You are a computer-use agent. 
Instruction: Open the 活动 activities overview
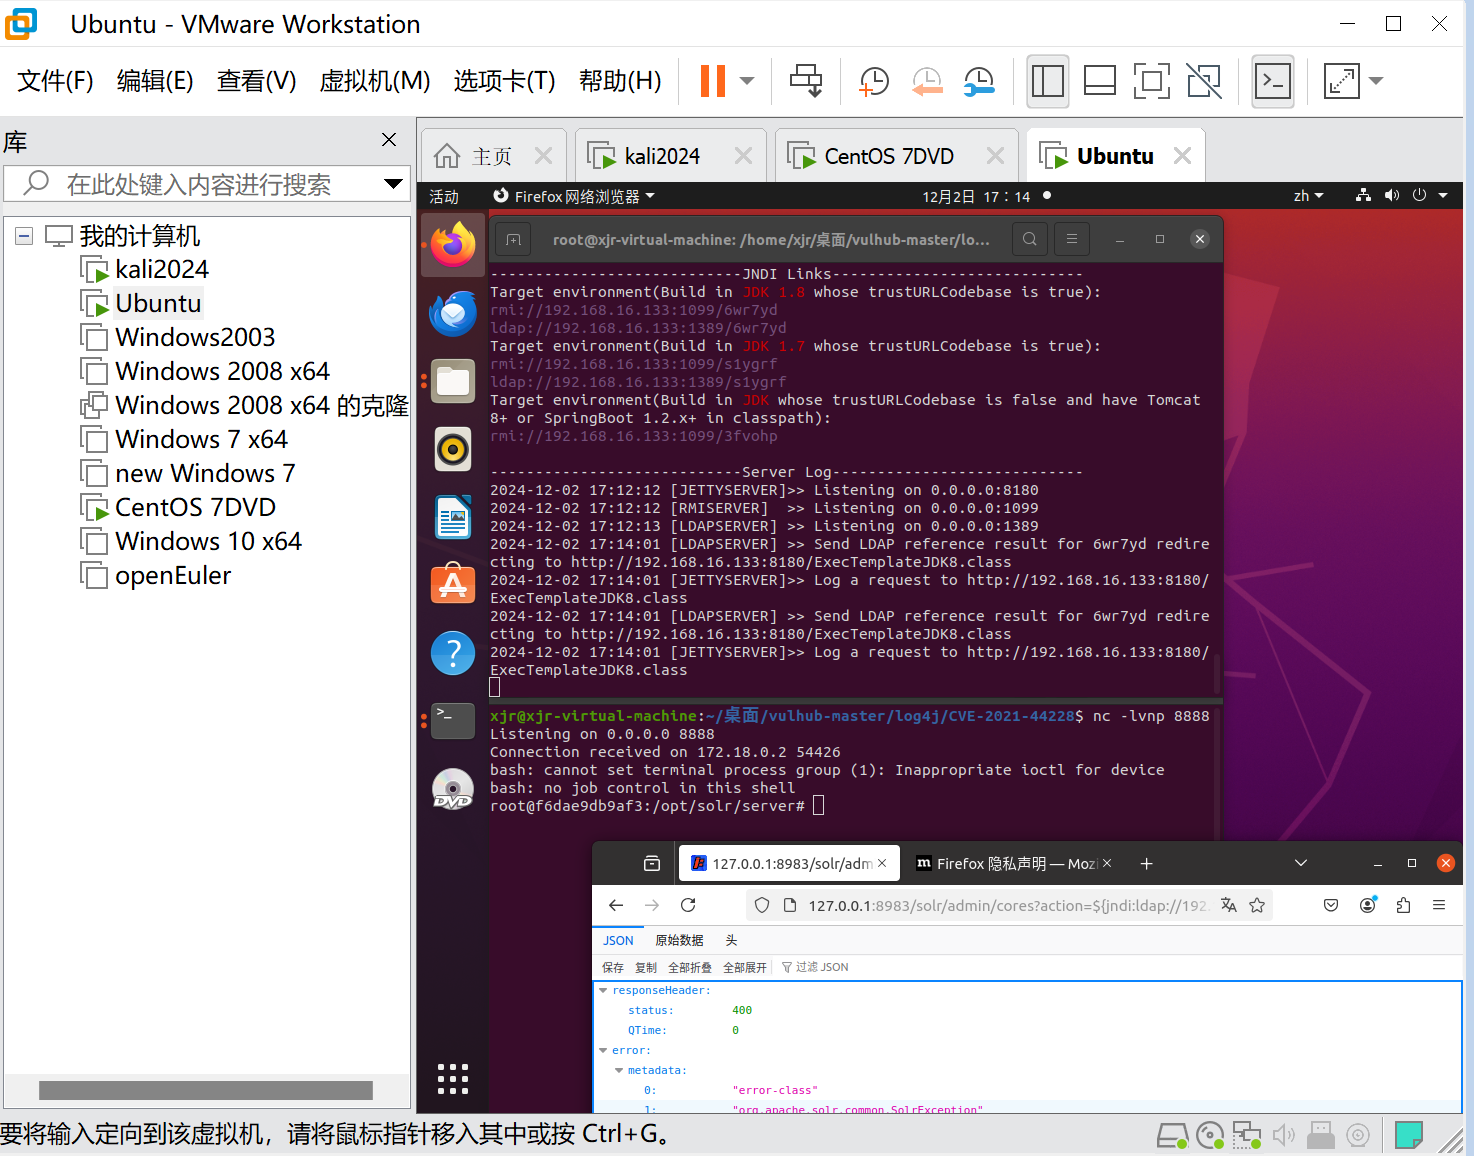[x=444, y=196]
